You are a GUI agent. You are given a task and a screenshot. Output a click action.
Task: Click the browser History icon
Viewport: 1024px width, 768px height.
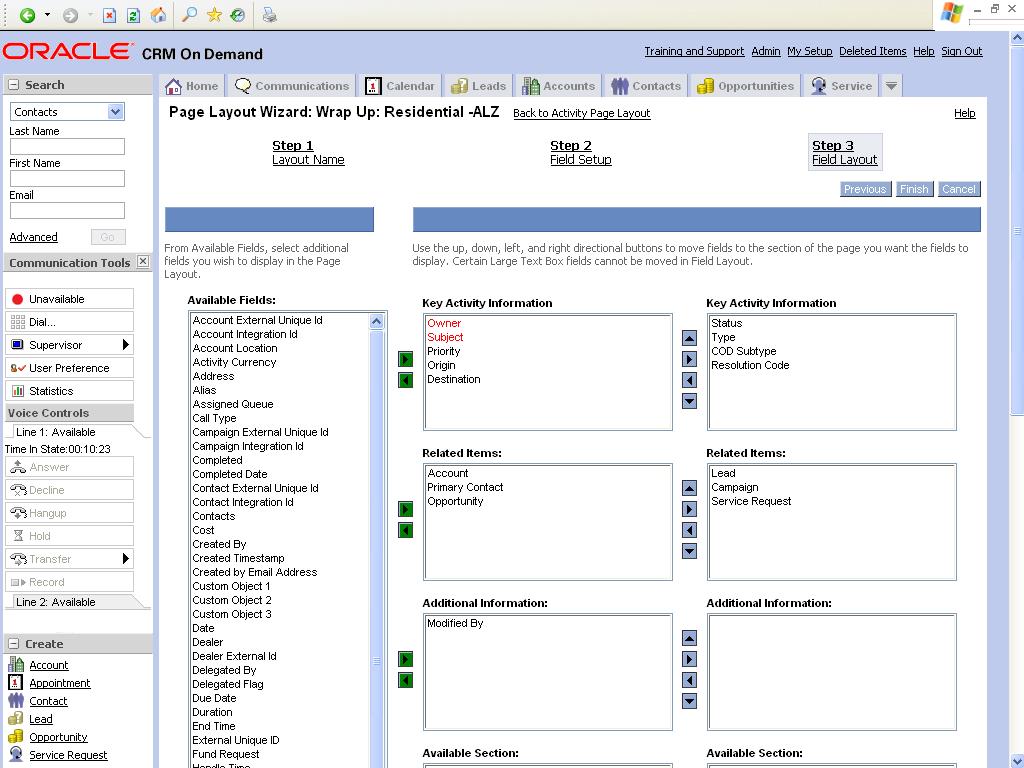click(238, 15)
